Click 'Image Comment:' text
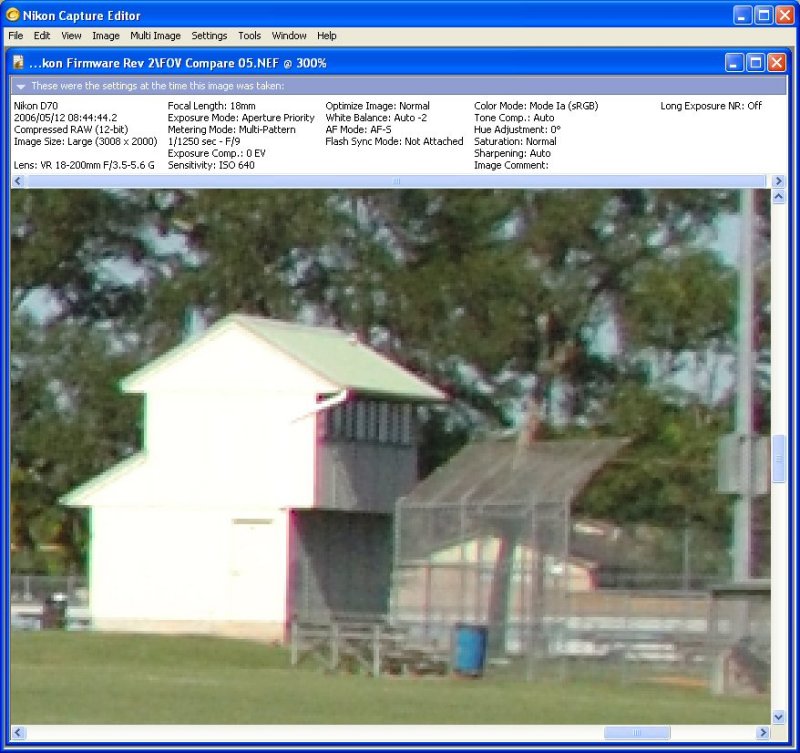 point(511,165)
